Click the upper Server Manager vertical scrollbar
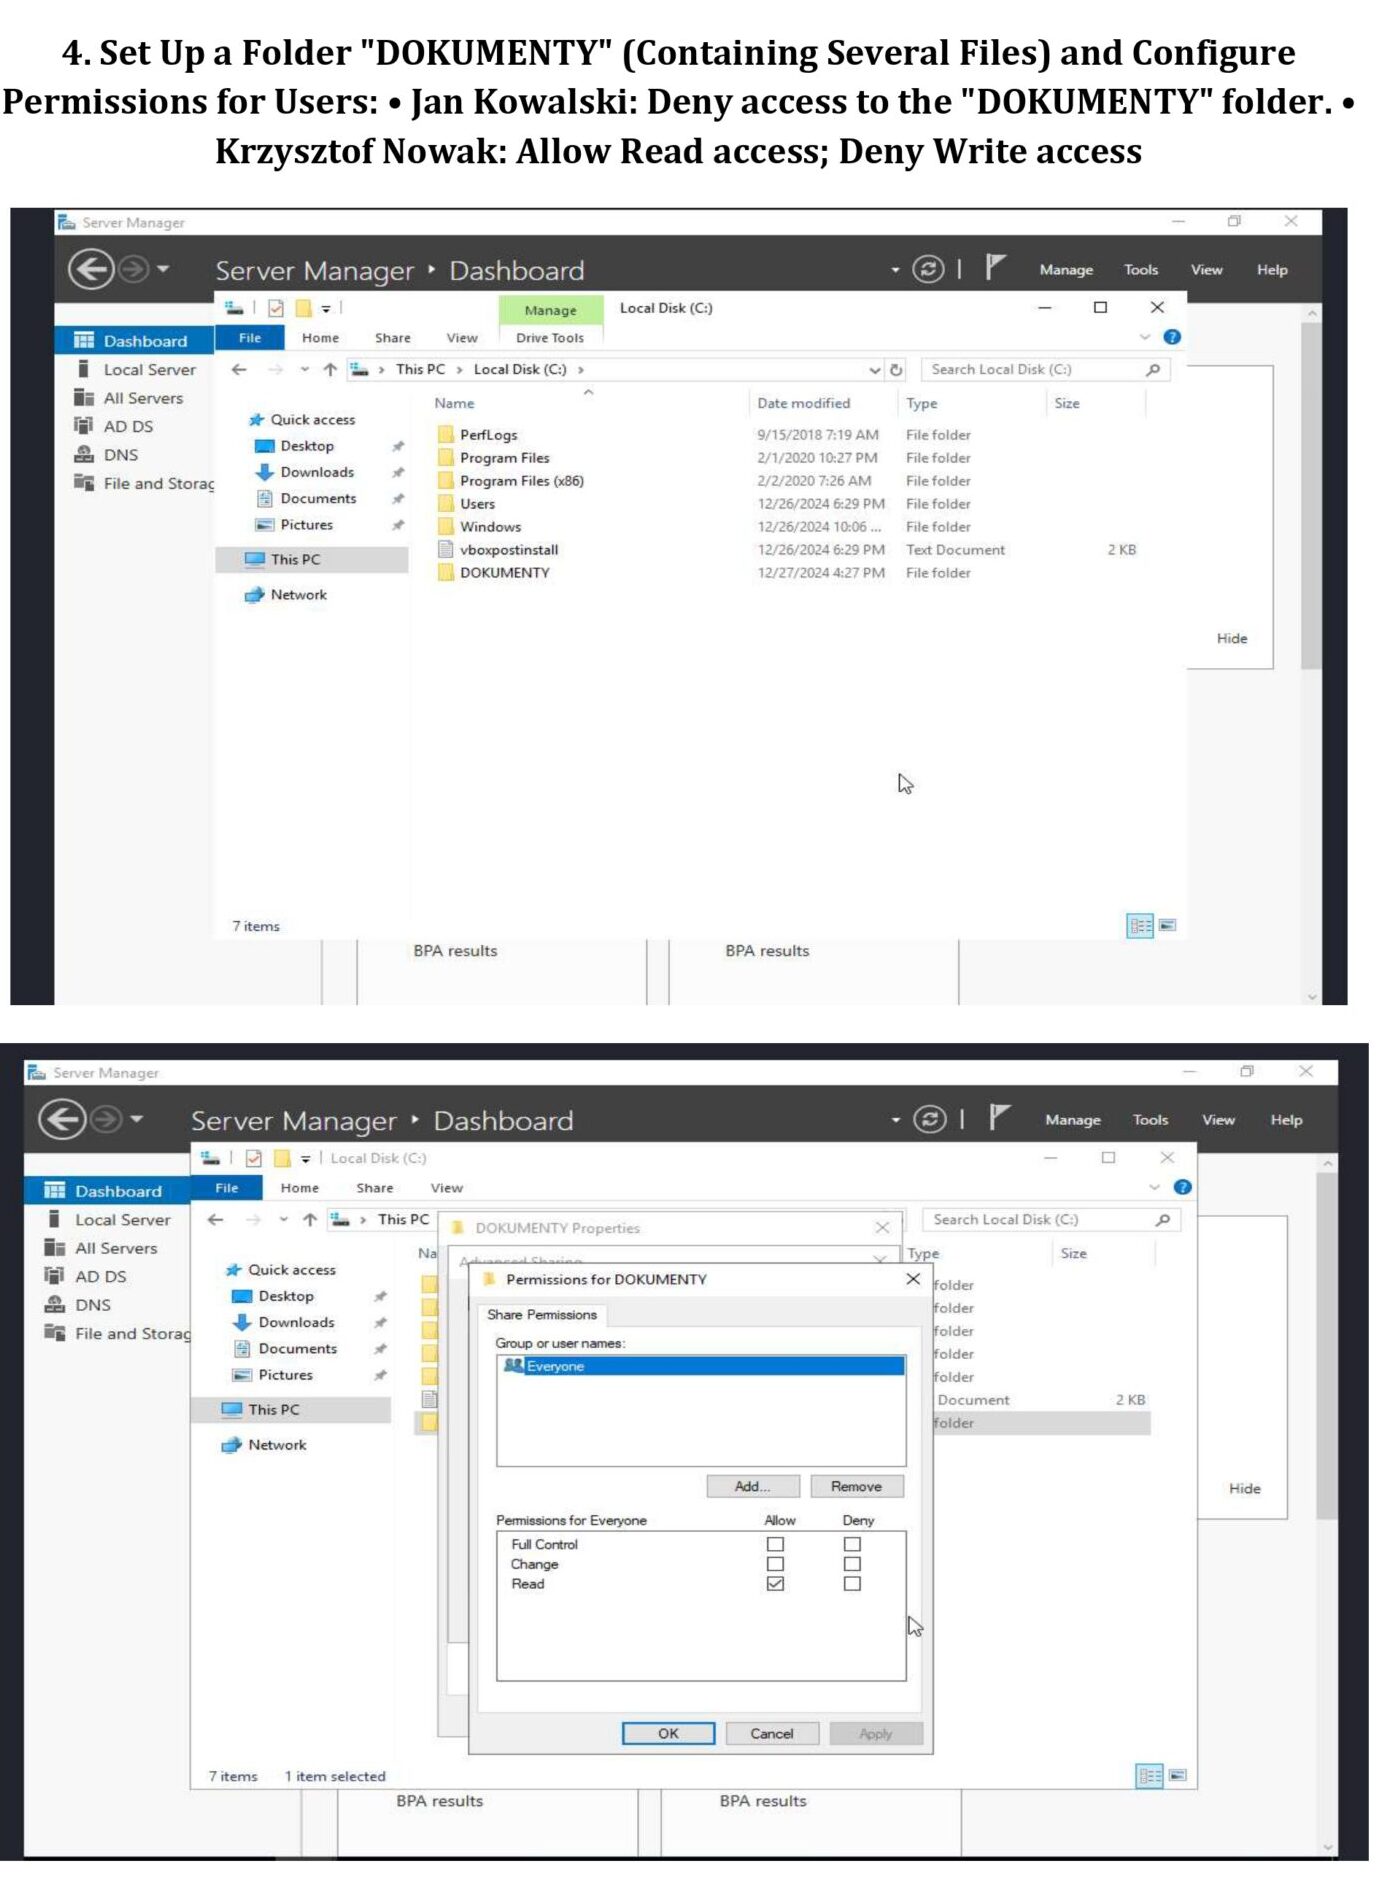This screenshot has width=1387, height=1886. point(1311,496)
